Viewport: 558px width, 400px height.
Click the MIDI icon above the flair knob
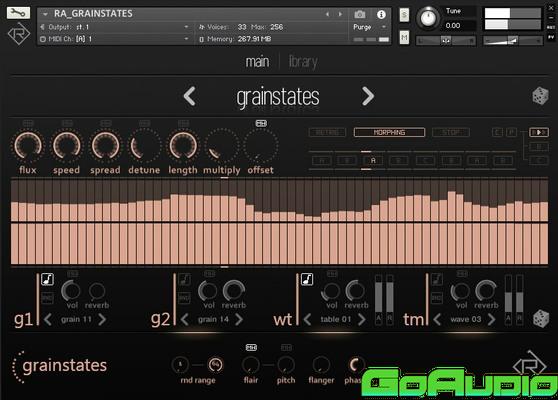coord(251,347)
